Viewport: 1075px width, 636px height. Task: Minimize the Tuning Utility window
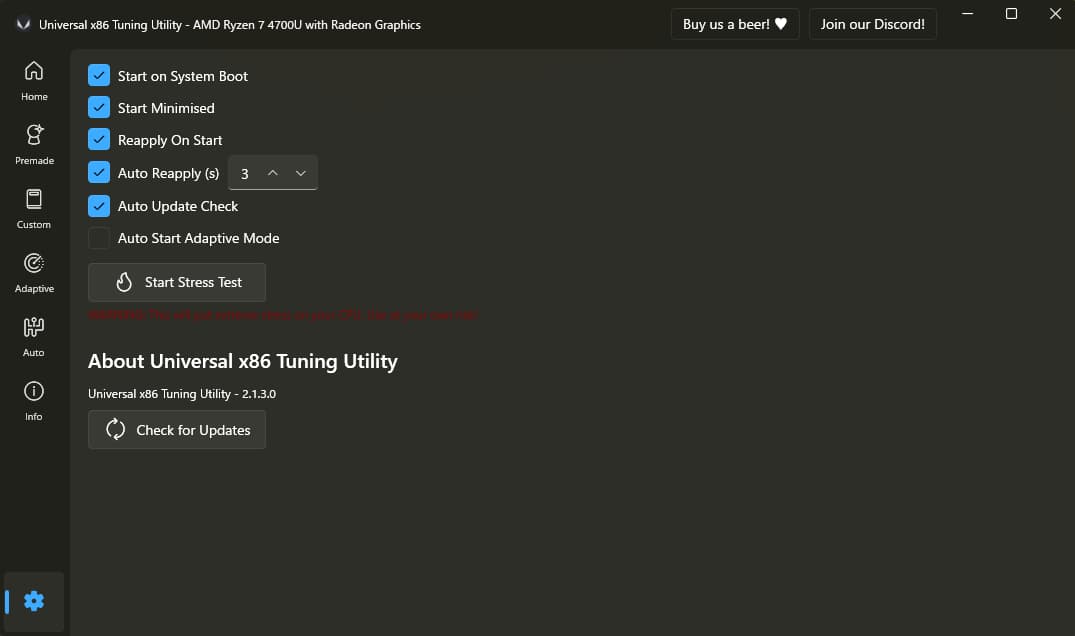pyautogui.click(x=967, y=14)
